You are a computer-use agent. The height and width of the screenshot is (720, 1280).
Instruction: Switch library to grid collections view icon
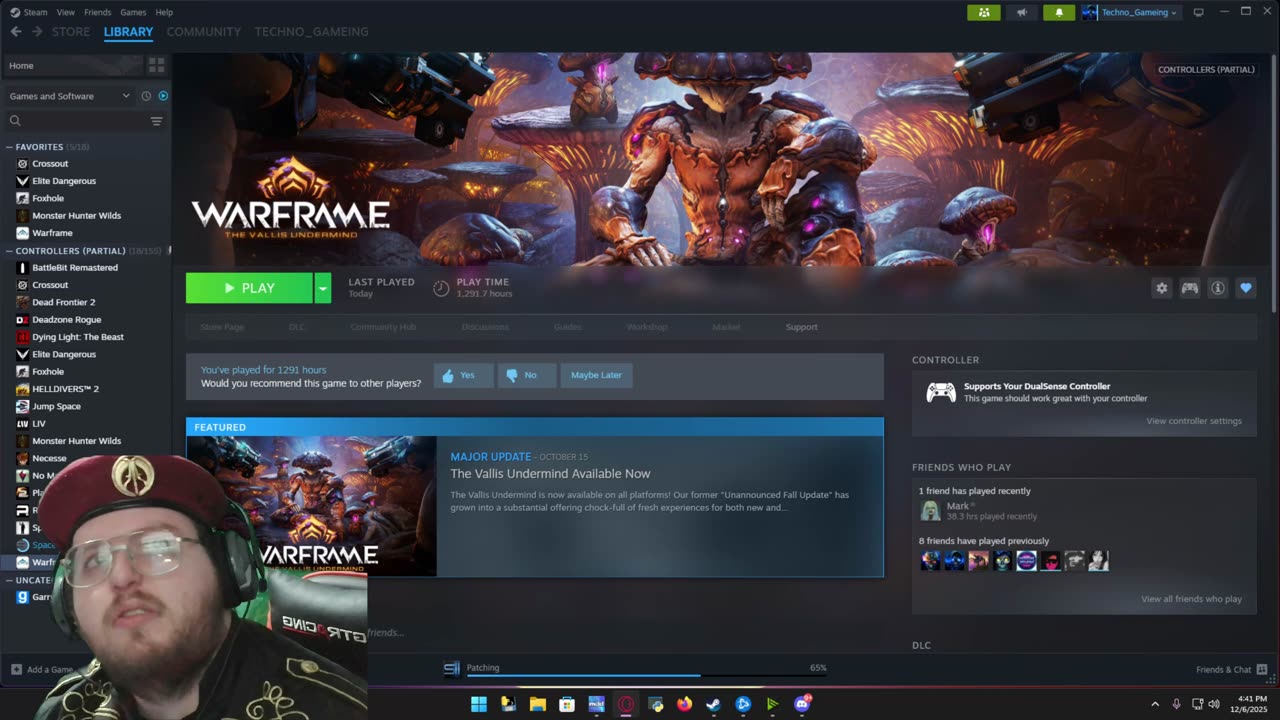pyautogui.click(x=156, y=65)
